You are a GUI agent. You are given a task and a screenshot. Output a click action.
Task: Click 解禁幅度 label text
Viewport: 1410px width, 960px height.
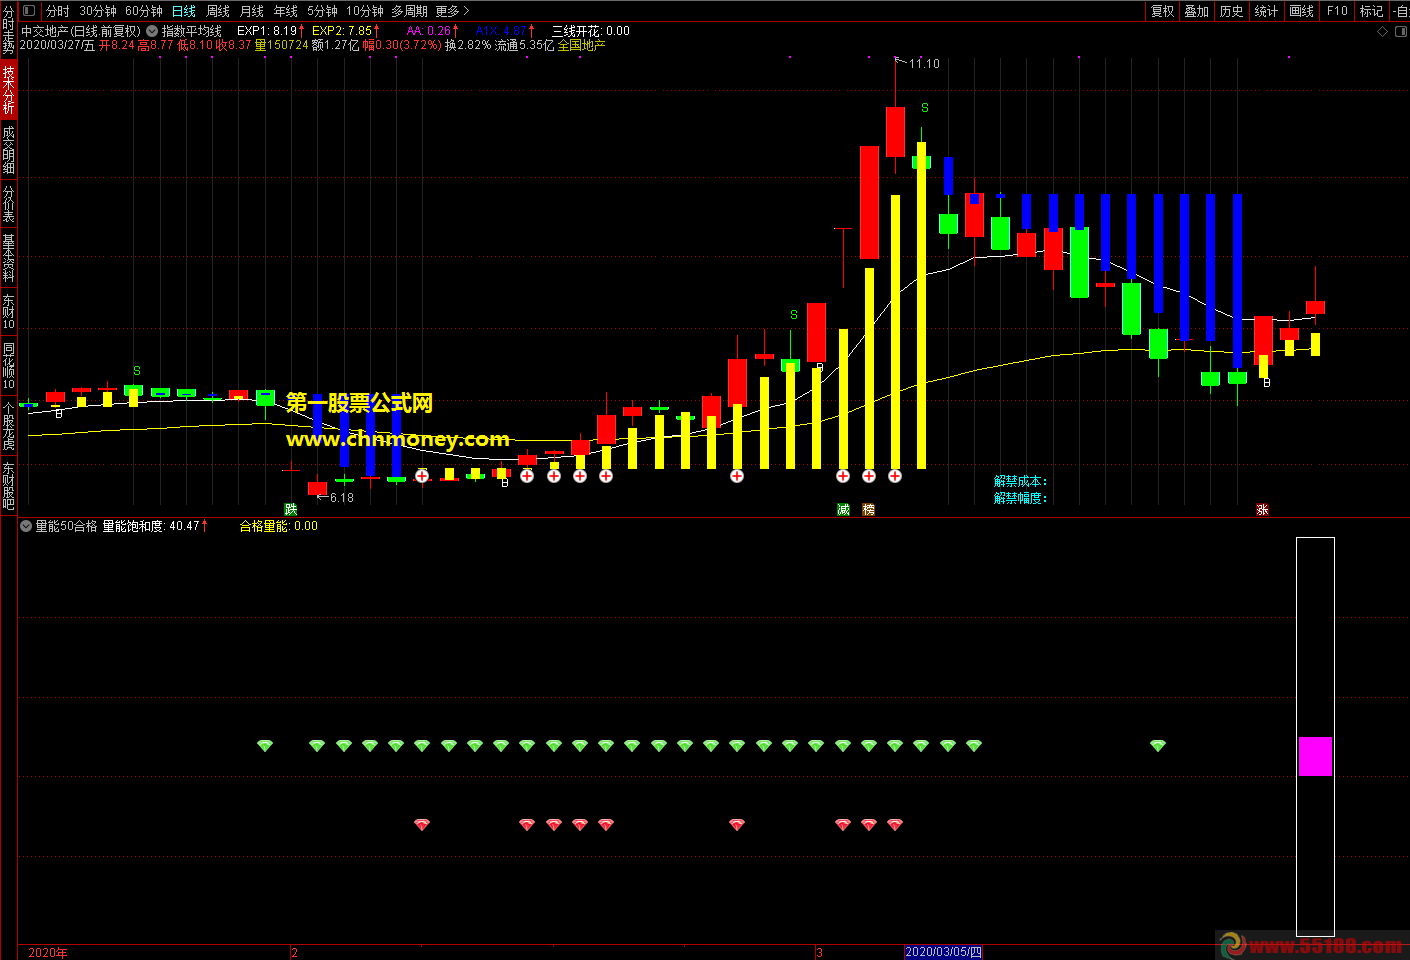point(1020,497)
